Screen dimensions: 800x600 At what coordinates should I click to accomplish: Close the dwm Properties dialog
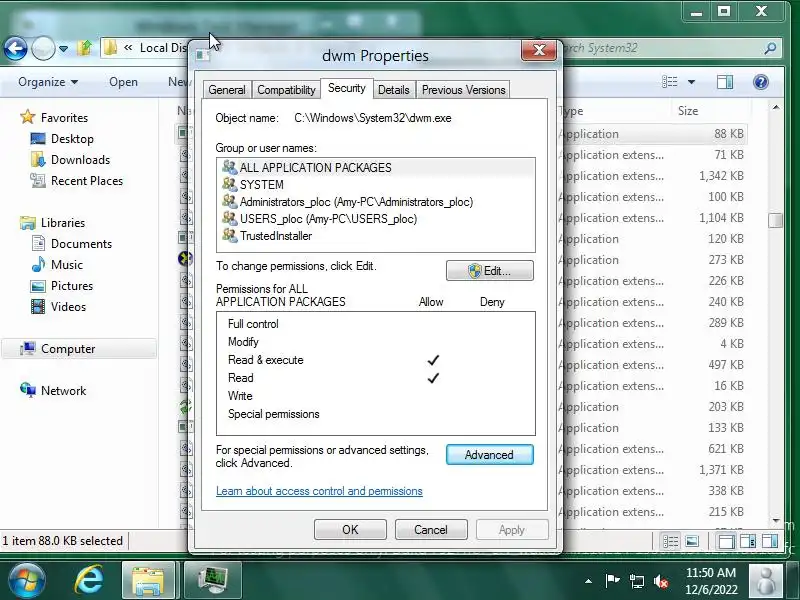[539, 51]
